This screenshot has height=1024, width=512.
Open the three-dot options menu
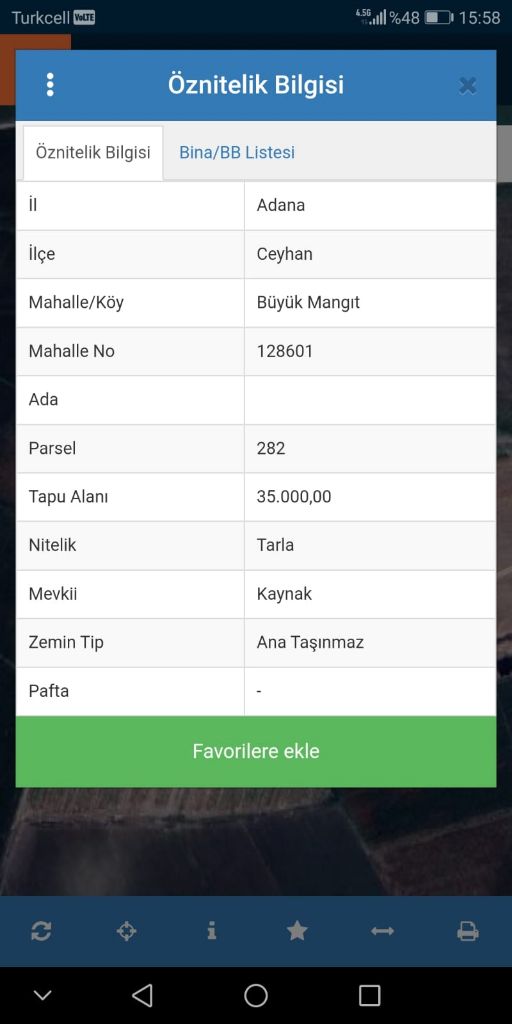coord(50,85)
